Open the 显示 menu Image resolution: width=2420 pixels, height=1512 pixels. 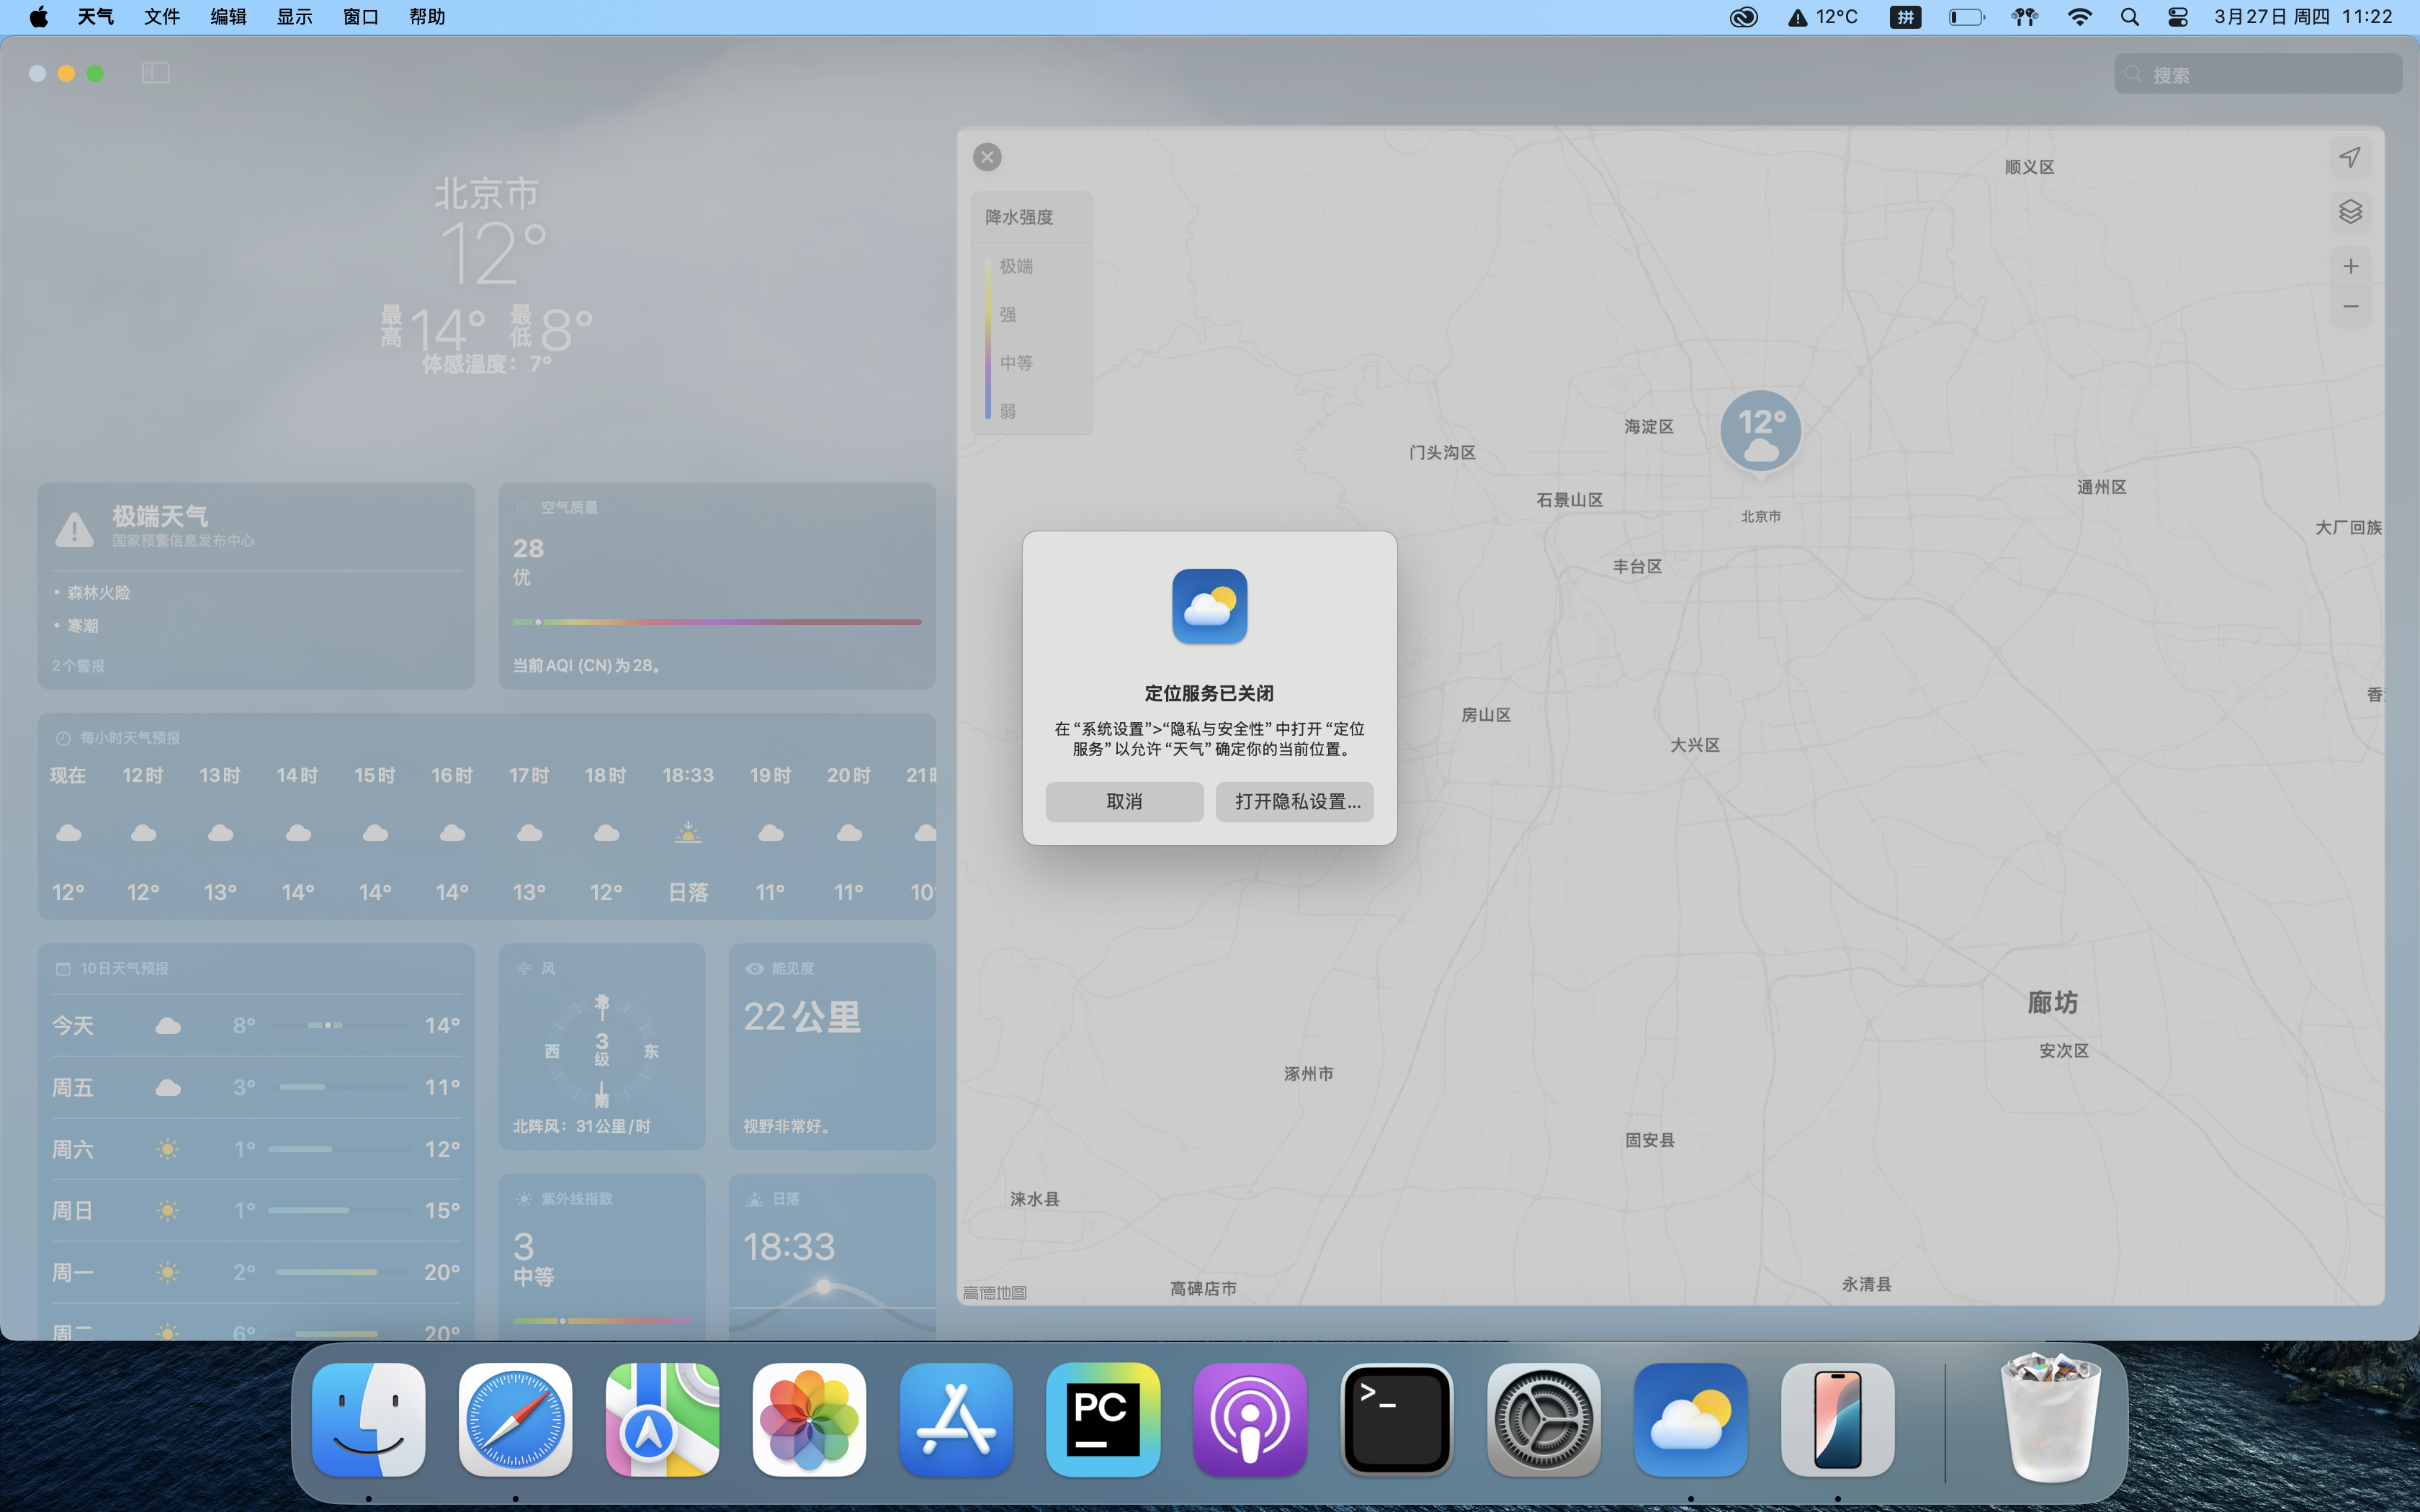[294, 17]
